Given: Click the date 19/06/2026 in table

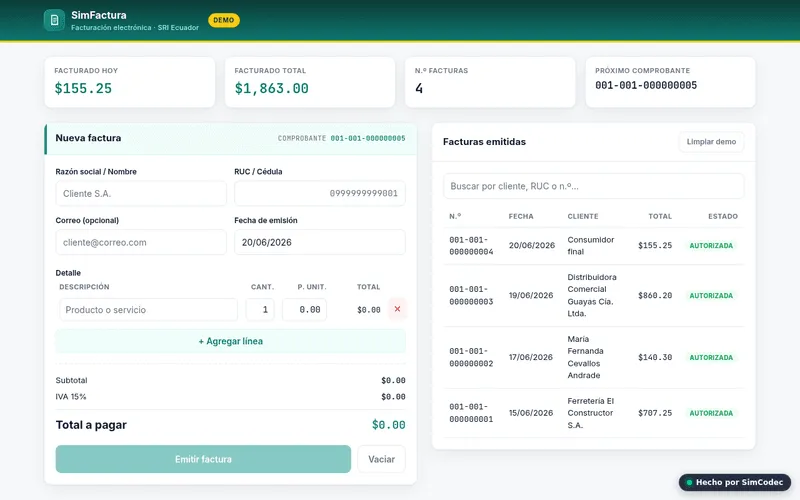Looking at the screenshot, I should pos(531,295).
